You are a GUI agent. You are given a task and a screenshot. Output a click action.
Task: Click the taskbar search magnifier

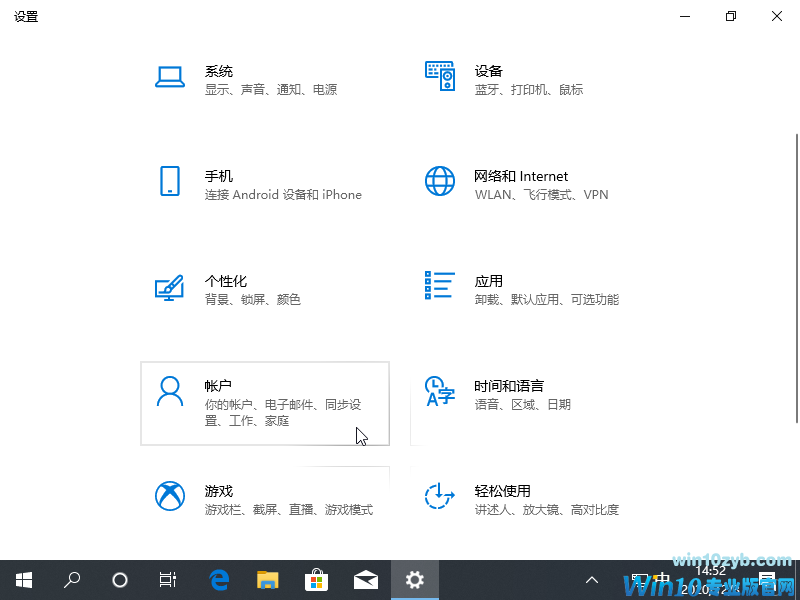[72, 580]
